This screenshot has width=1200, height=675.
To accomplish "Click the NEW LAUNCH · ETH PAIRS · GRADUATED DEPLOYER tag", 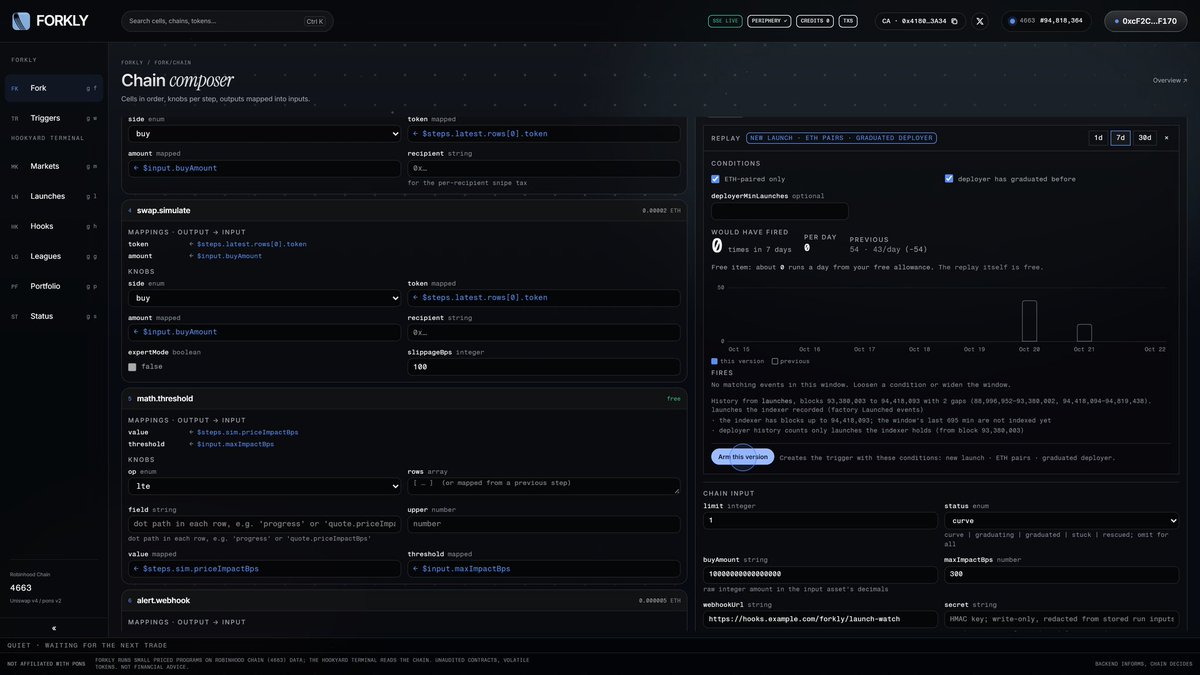I will (x=841, y=138).
